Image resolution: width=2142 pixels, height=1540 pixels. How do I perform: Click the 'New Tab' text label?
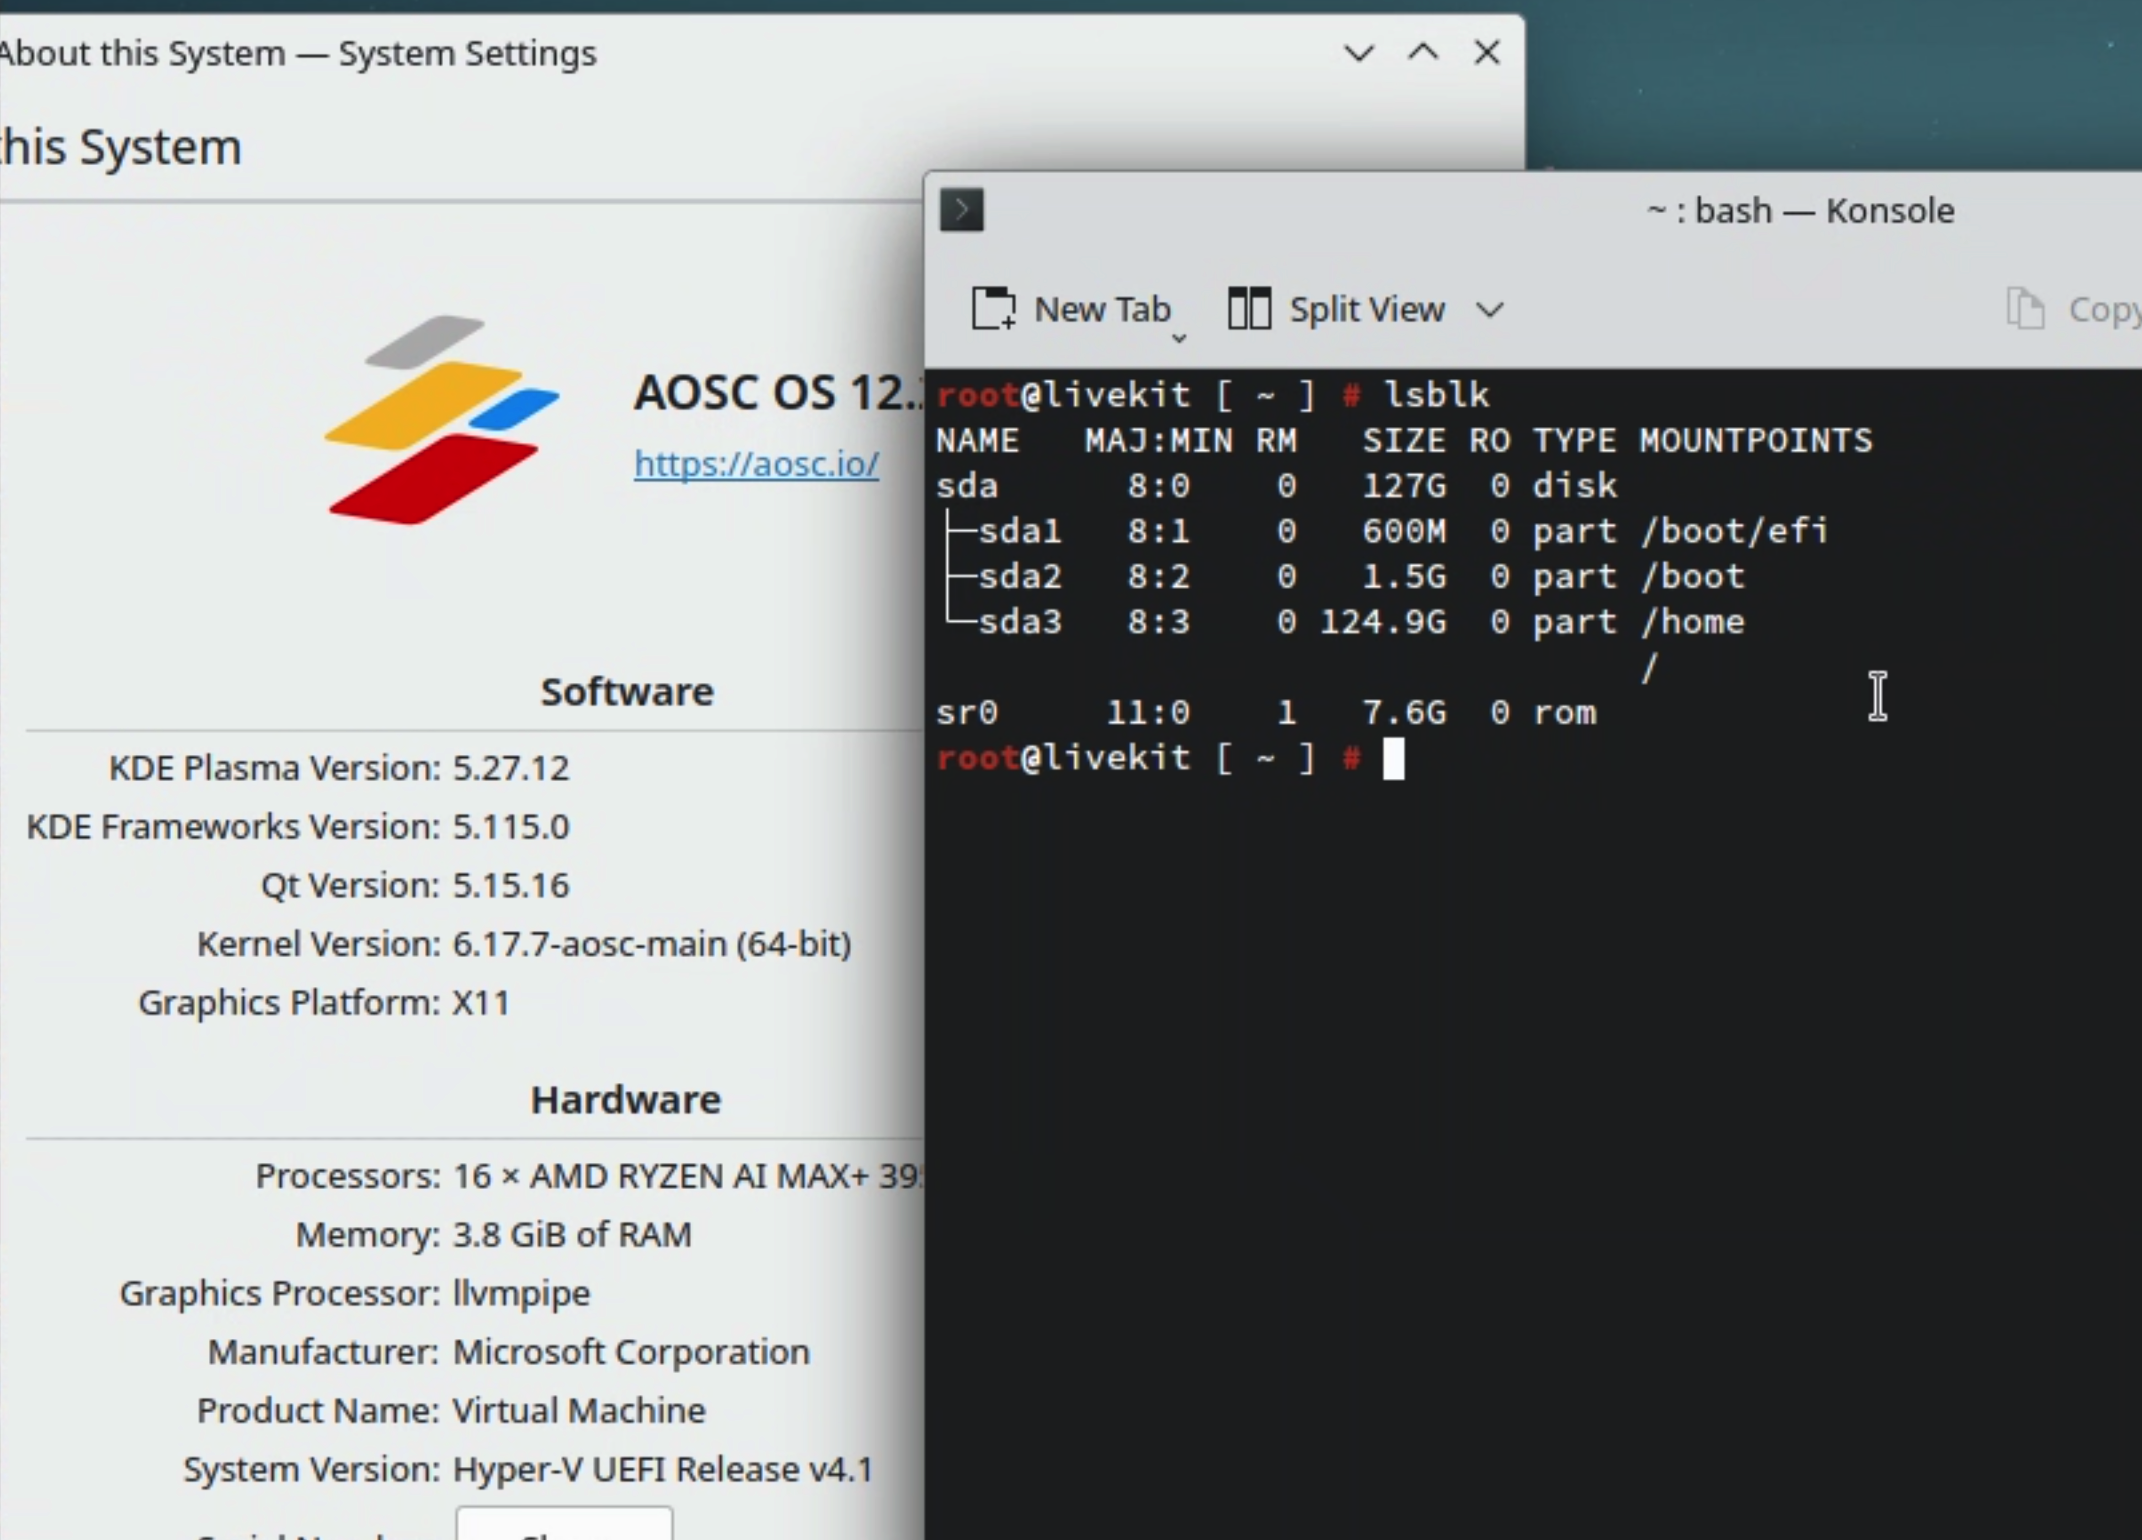[1102, 309]
